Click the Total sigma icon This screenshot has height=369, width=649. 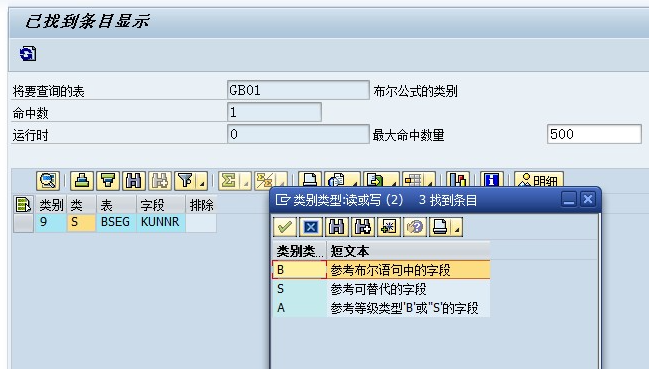(229, 181)
